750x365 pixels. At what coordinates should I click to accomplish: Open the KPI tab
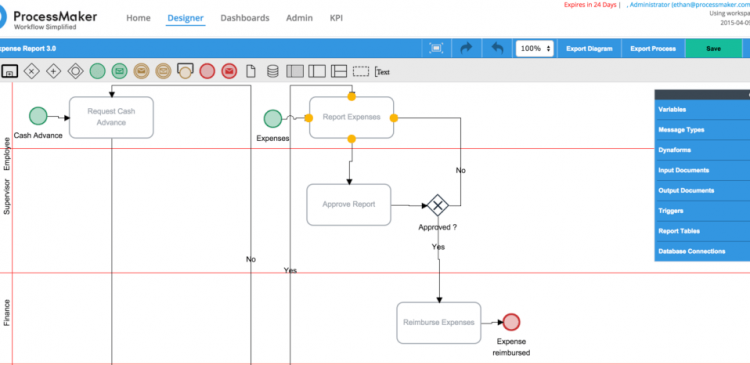coord(336,18)
